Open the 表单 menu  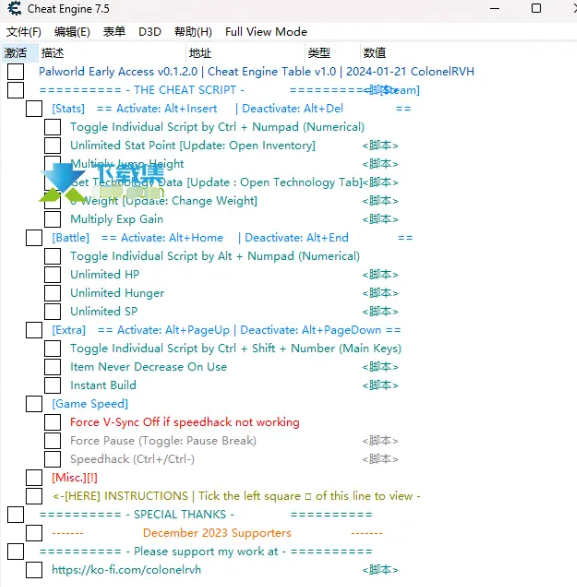pyautogui.click(x=114, y=32)
